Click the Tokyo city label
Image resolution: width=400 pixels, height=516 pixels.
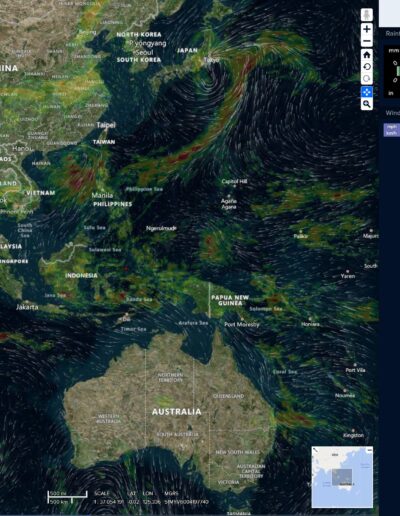click(212, 60)
